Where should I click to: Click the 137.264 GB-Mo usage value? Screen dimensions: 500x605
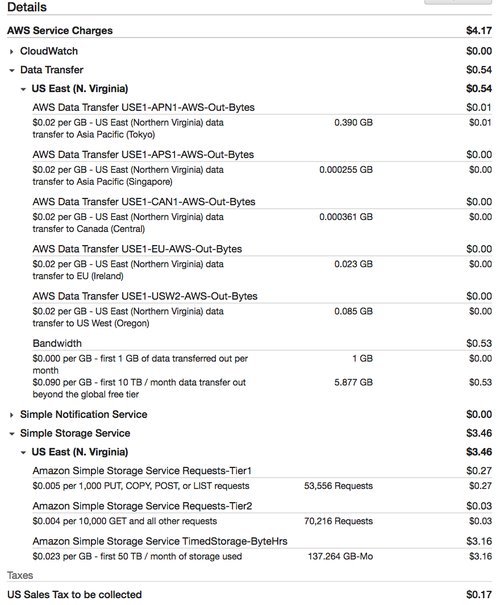point(340,556)
